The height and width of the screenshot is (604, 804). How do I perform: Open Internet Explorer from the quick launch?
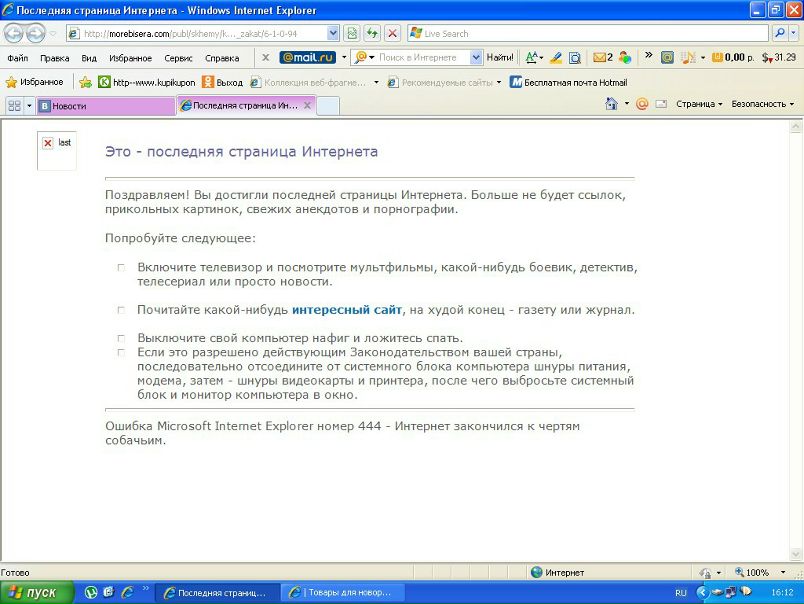(x=127, y=593)
